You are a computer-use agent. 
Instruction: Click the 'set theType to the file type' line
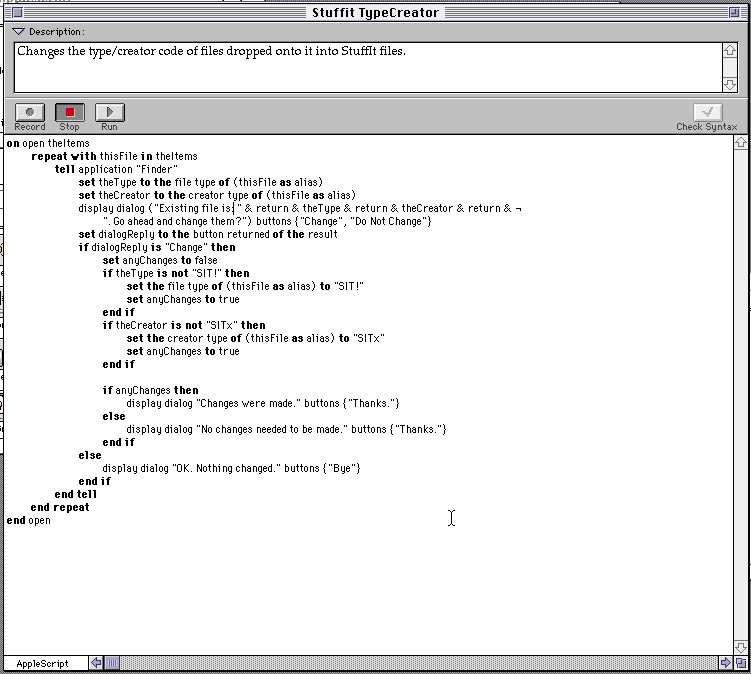[201, 182]
